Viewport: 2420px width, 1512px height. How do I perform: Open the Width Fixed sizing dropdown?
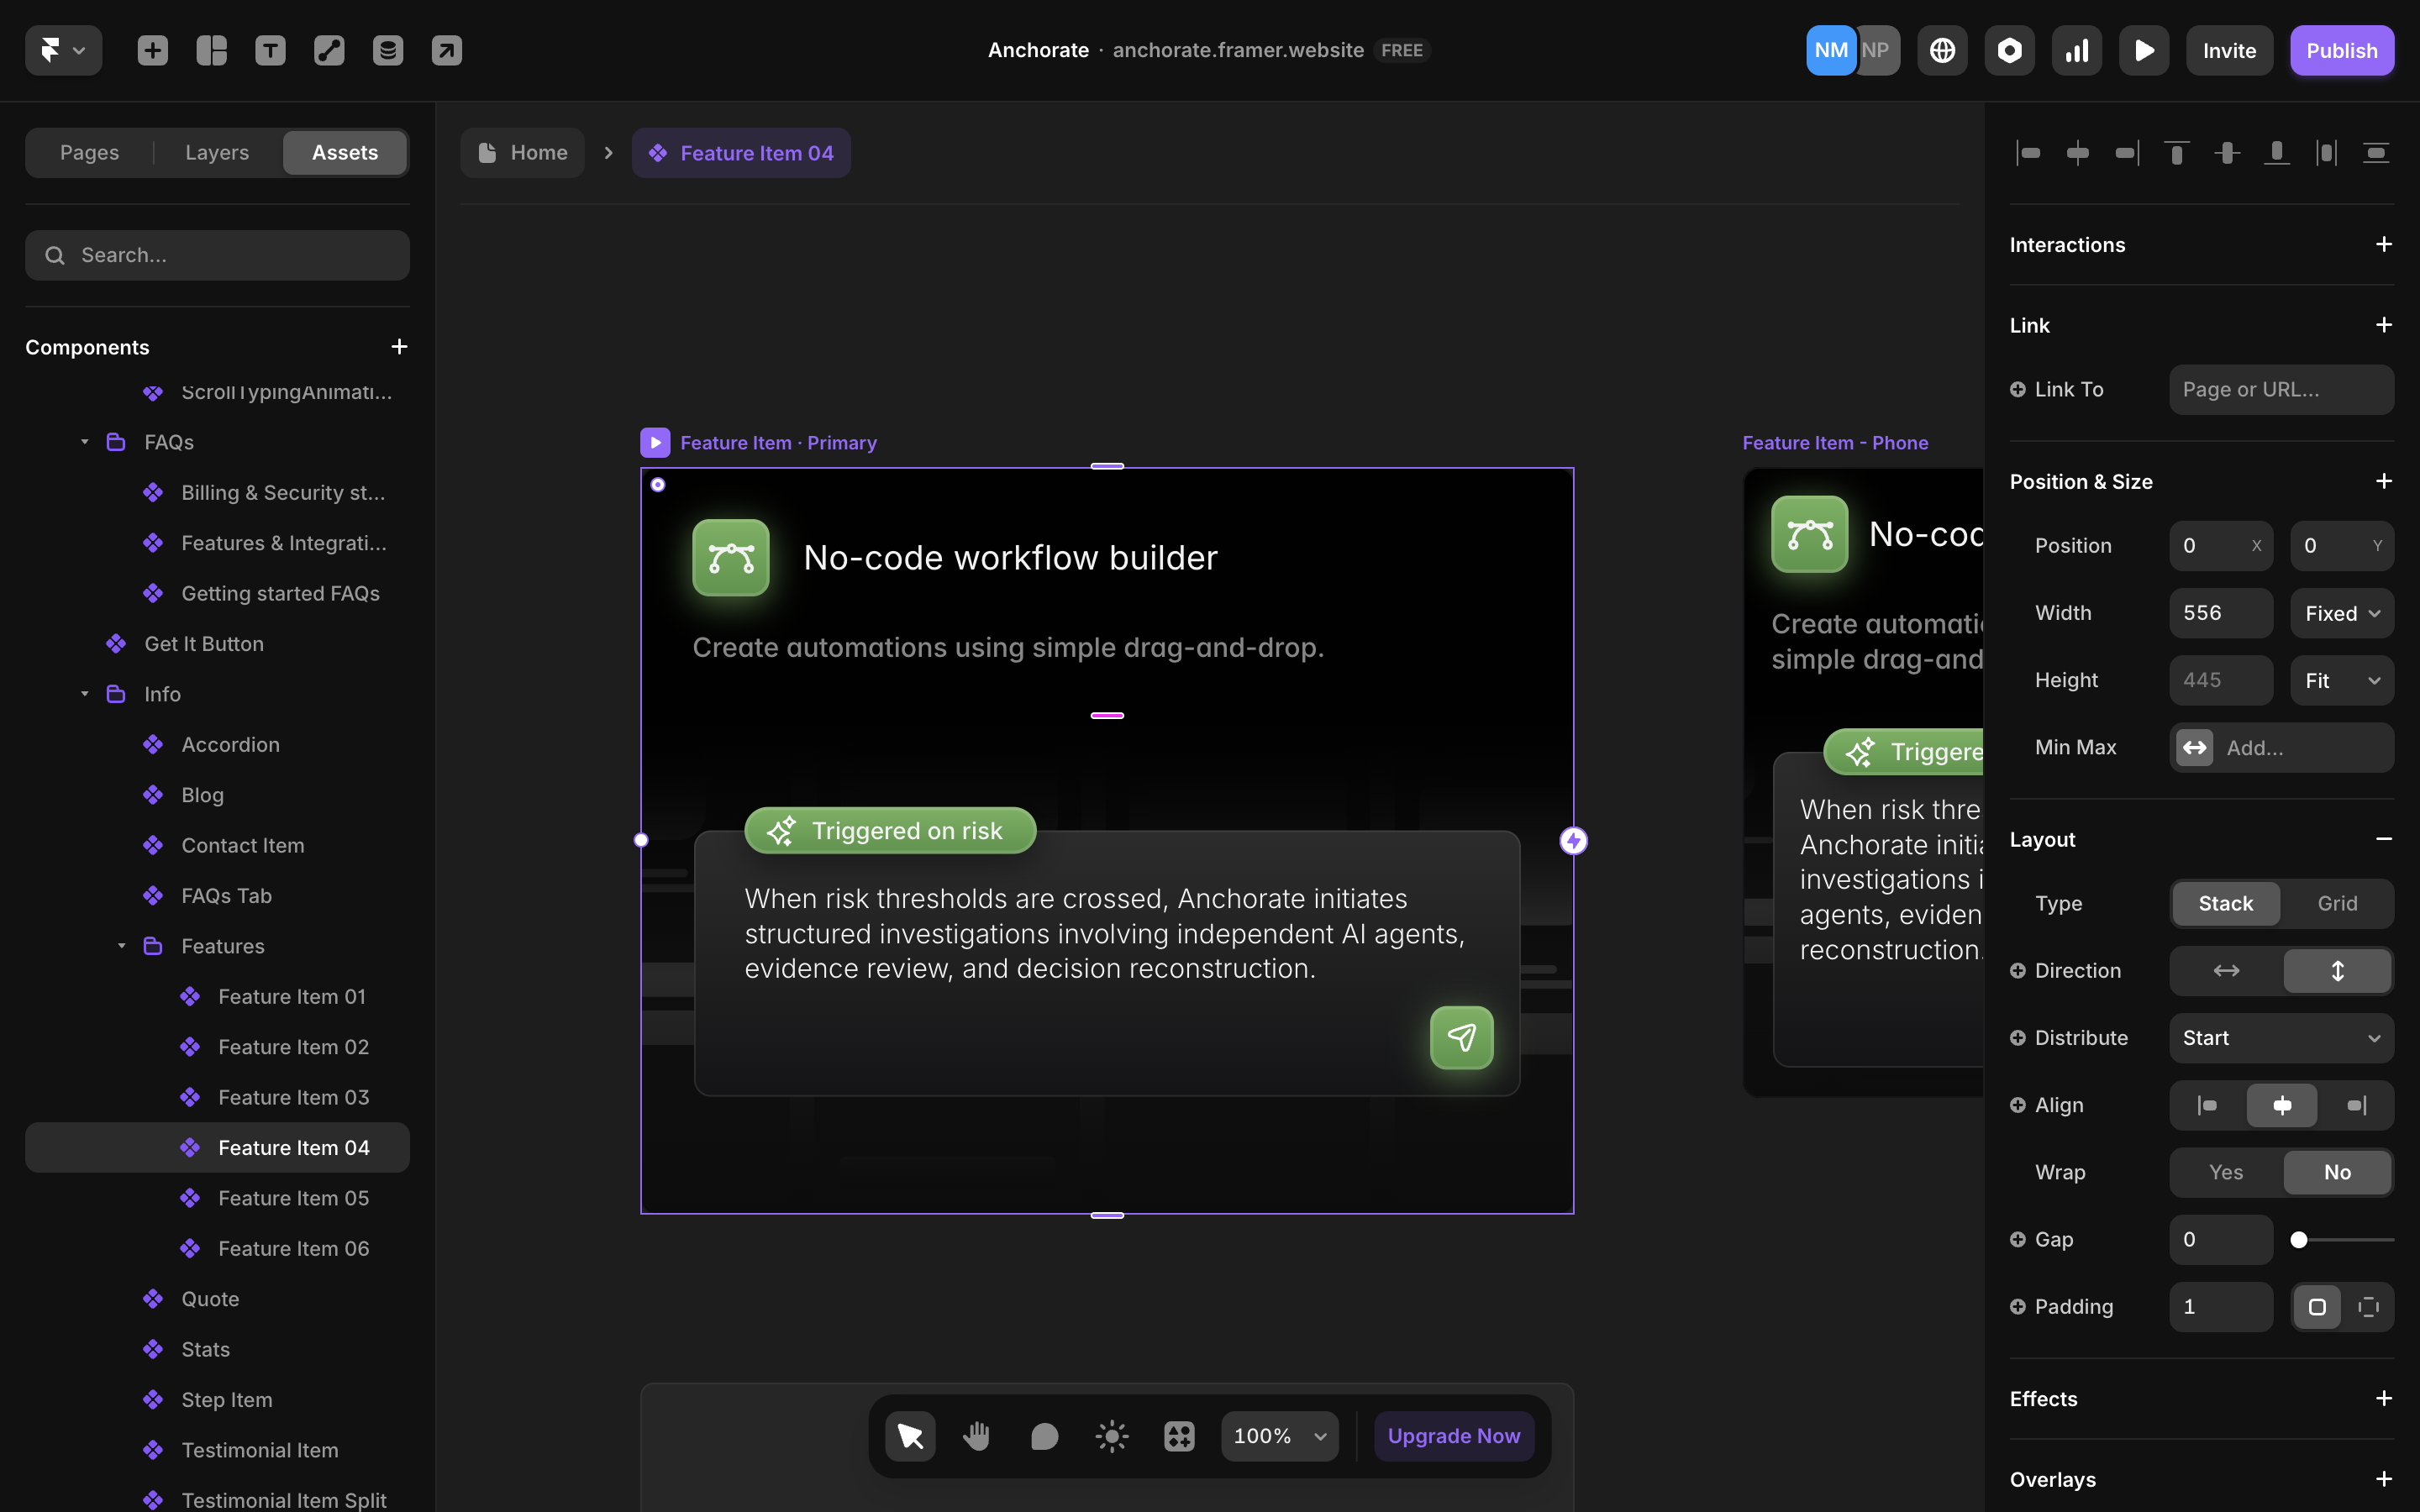click(2341, 613)
